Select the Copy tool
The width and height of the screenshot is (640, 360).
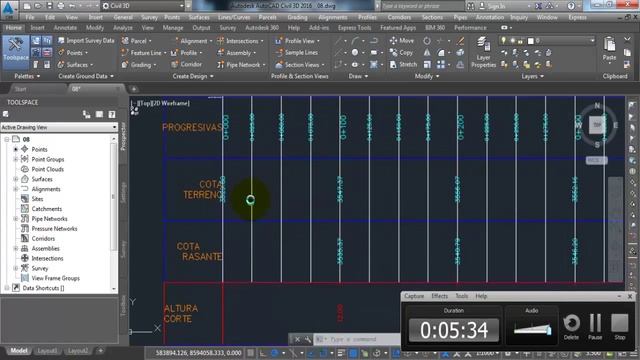click(x=401, y=52)
